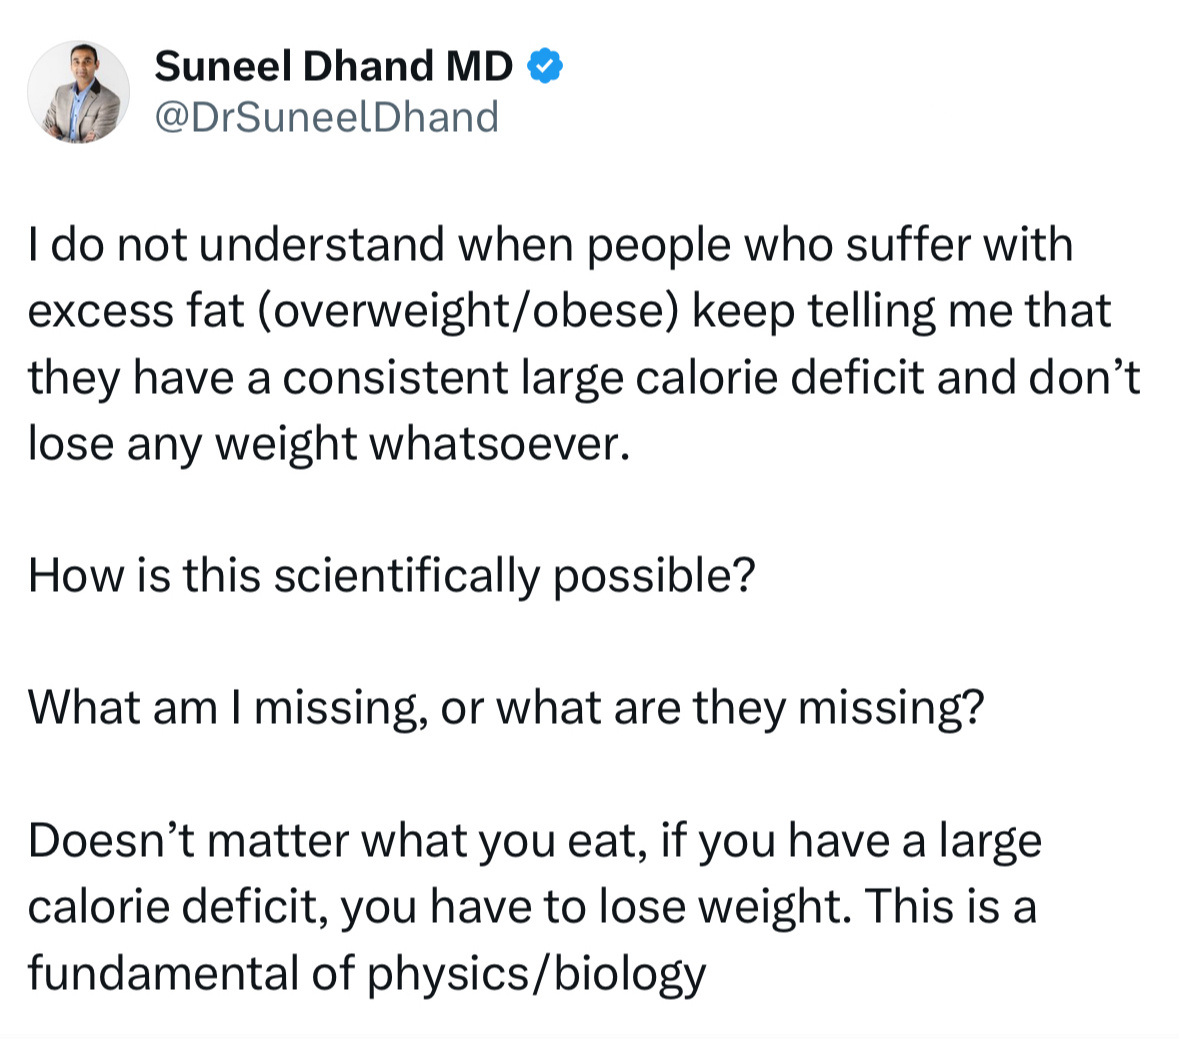Click the word 'understand' in the first line
This screenshot has height=1039, width=1179.
(x=322, y=245)
